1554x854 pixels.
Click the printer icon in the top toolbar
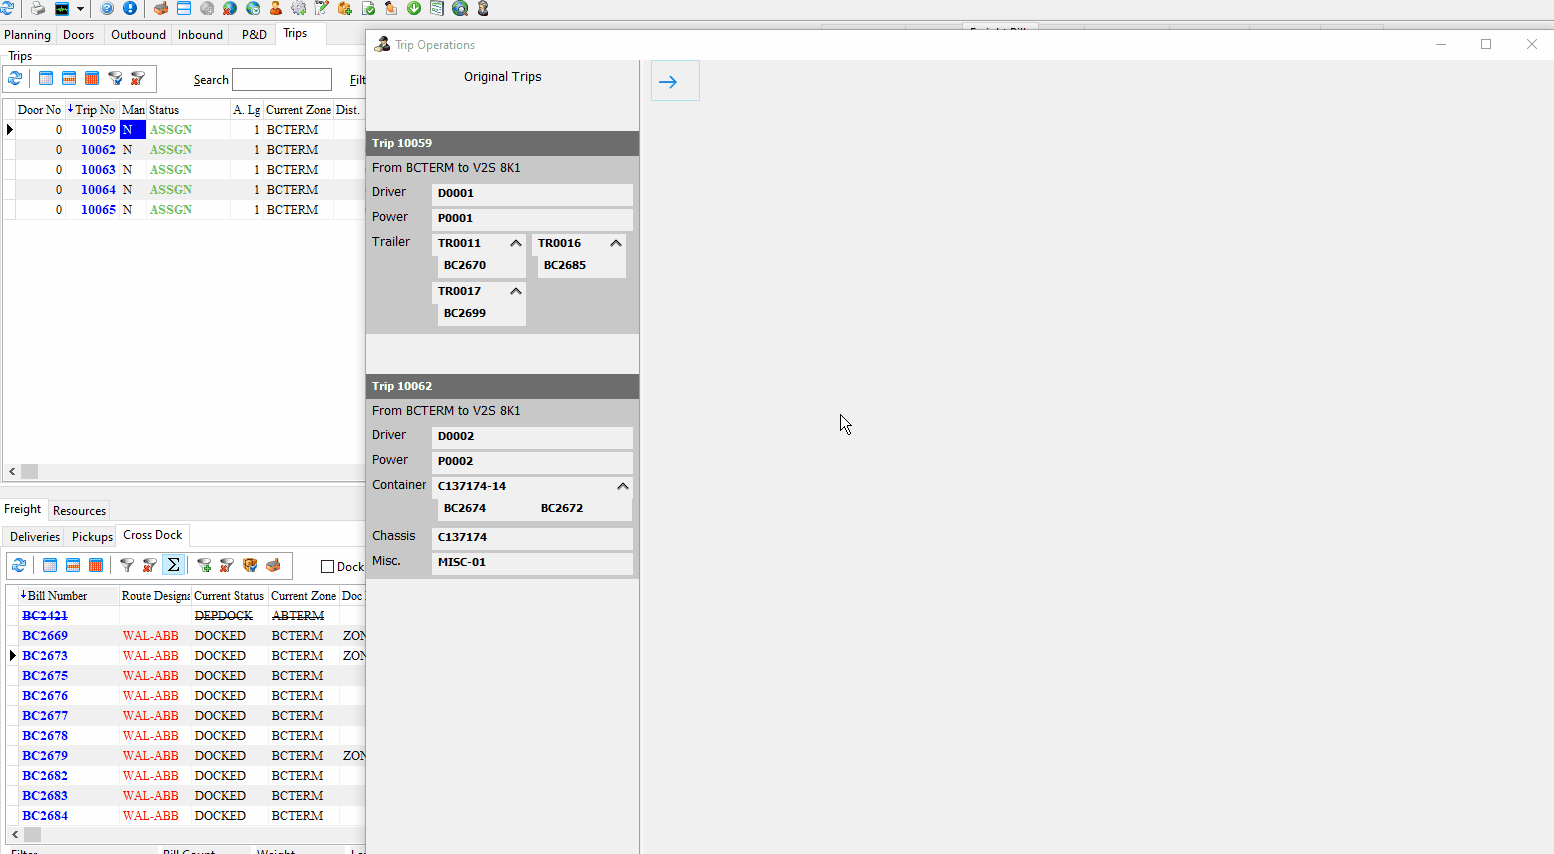(38, 8)
